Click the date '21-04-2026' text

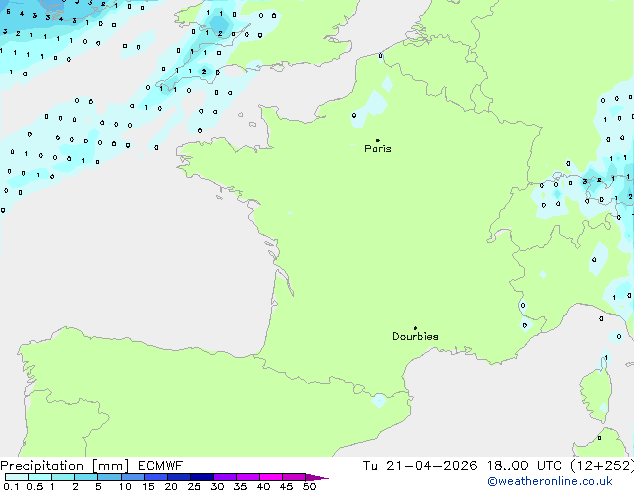click(x=431, y=466)
